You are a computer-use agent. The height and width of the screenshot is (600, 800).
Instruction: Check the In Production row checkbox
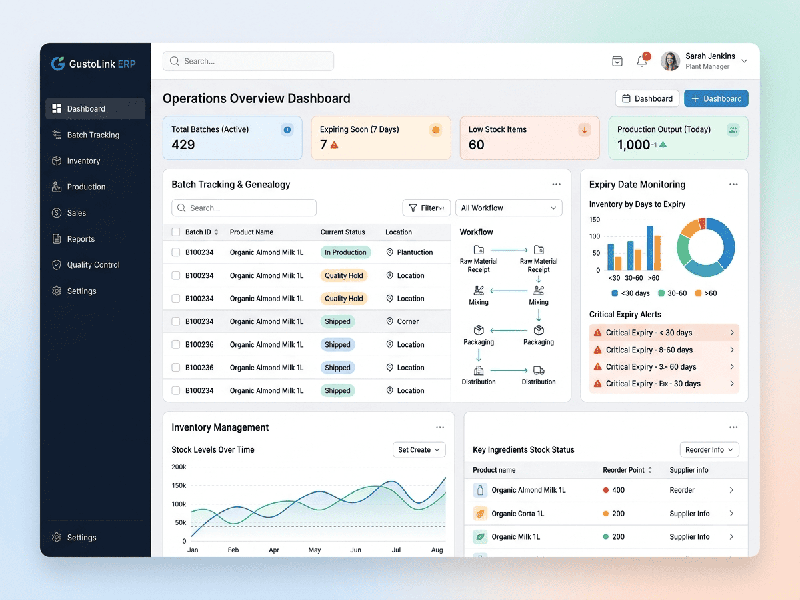coord(176,252)
